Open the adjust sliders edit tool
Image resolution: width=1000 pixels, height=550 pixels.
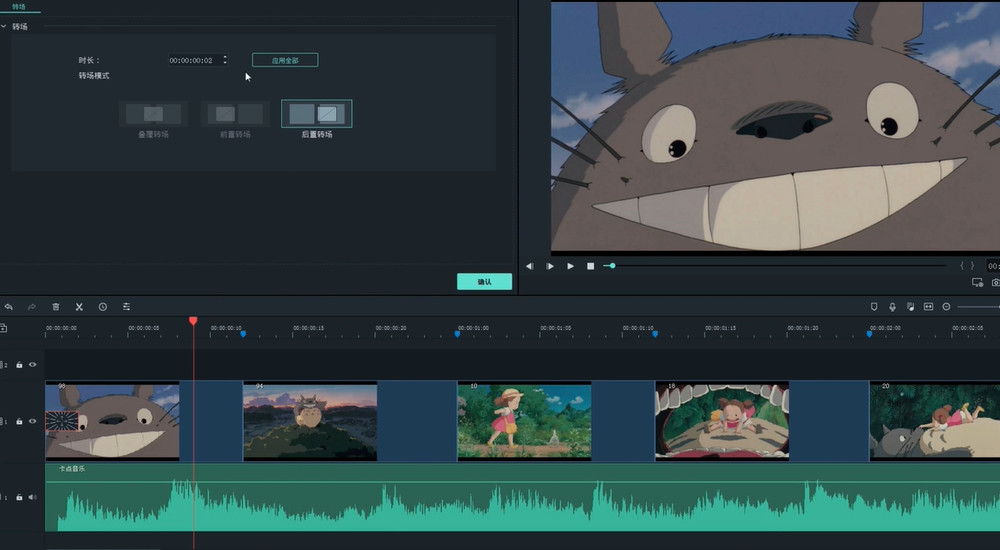(x=127, y=306)
